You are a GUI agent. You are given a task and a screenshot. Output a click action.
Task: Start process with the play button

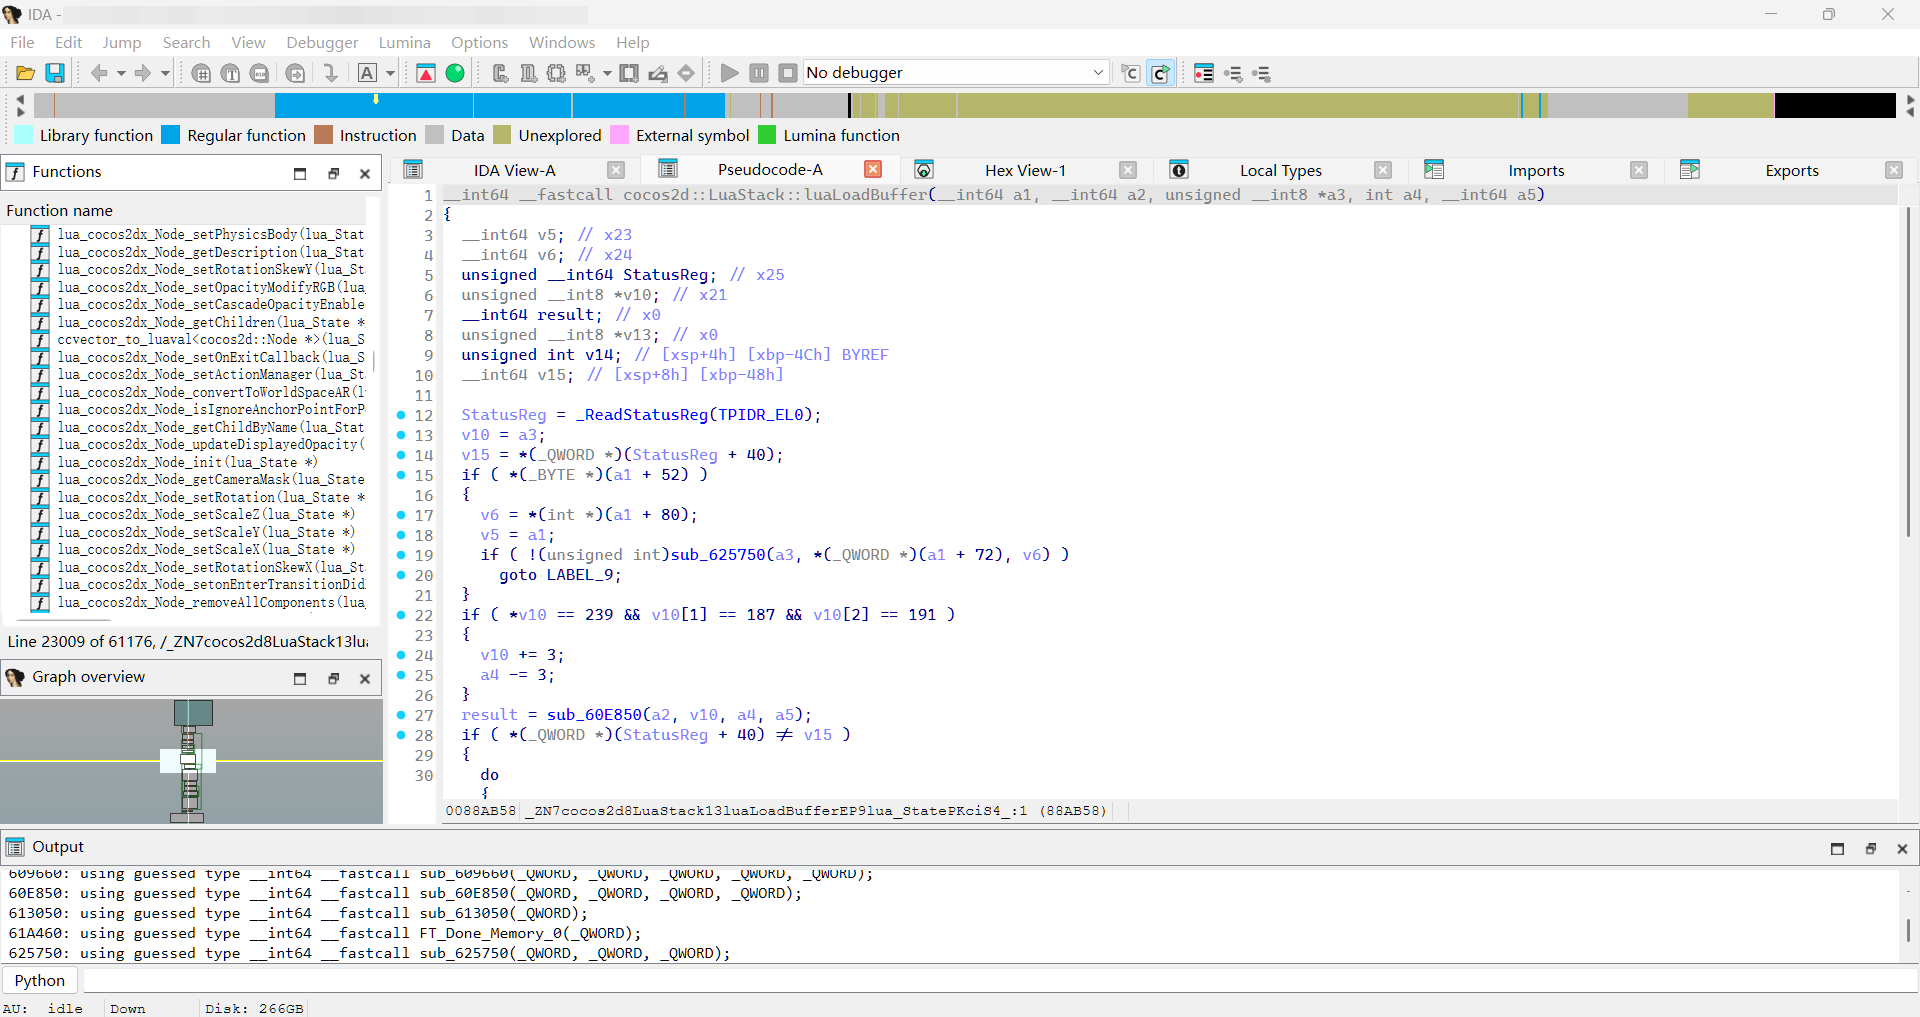point(730,73)
